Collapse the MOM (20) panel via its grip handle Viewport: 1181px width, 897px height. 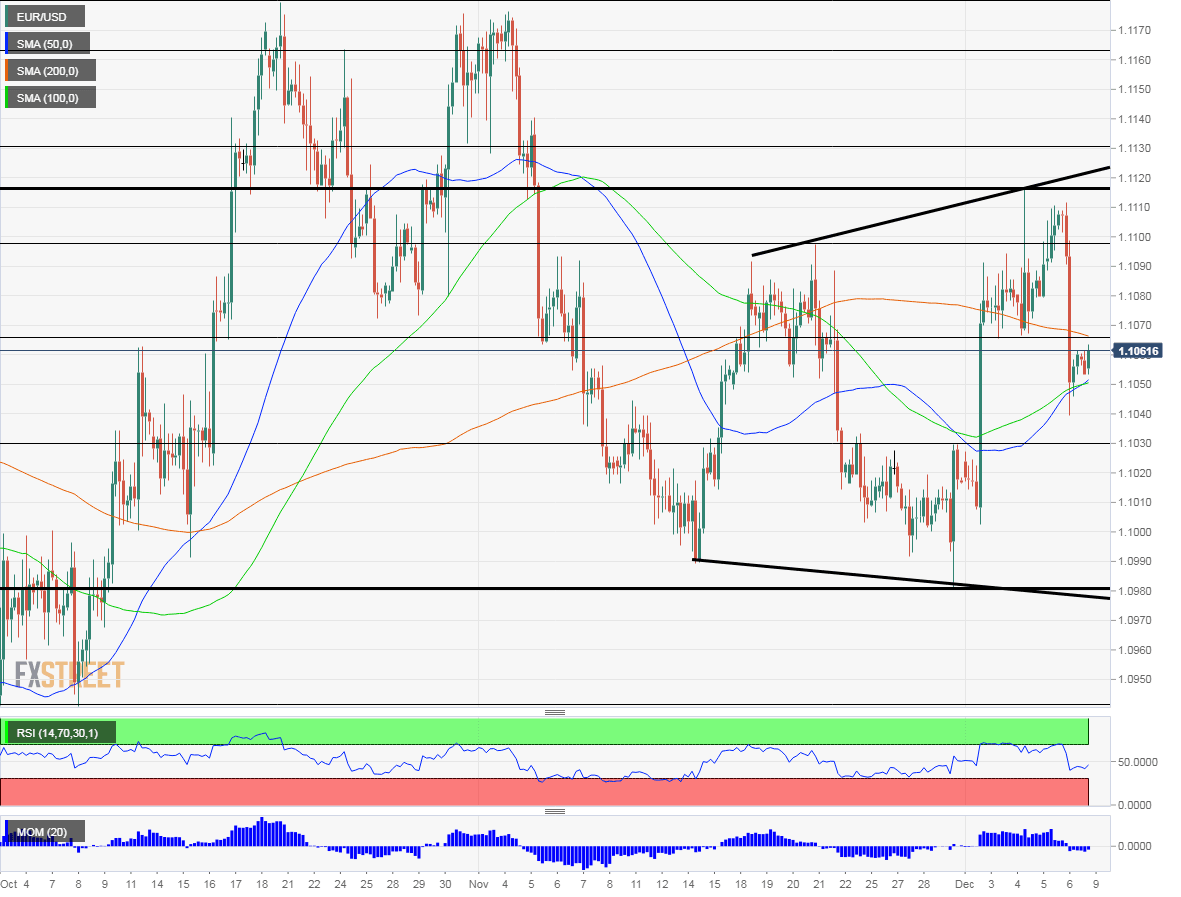click(557, 810)
